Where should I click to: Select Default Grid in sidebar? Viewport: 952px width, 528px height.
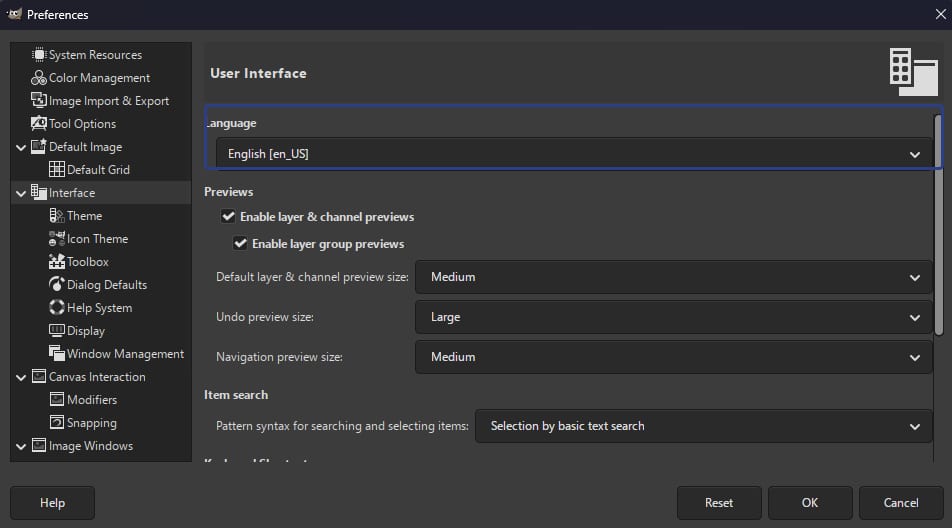(x=98, y=169)
